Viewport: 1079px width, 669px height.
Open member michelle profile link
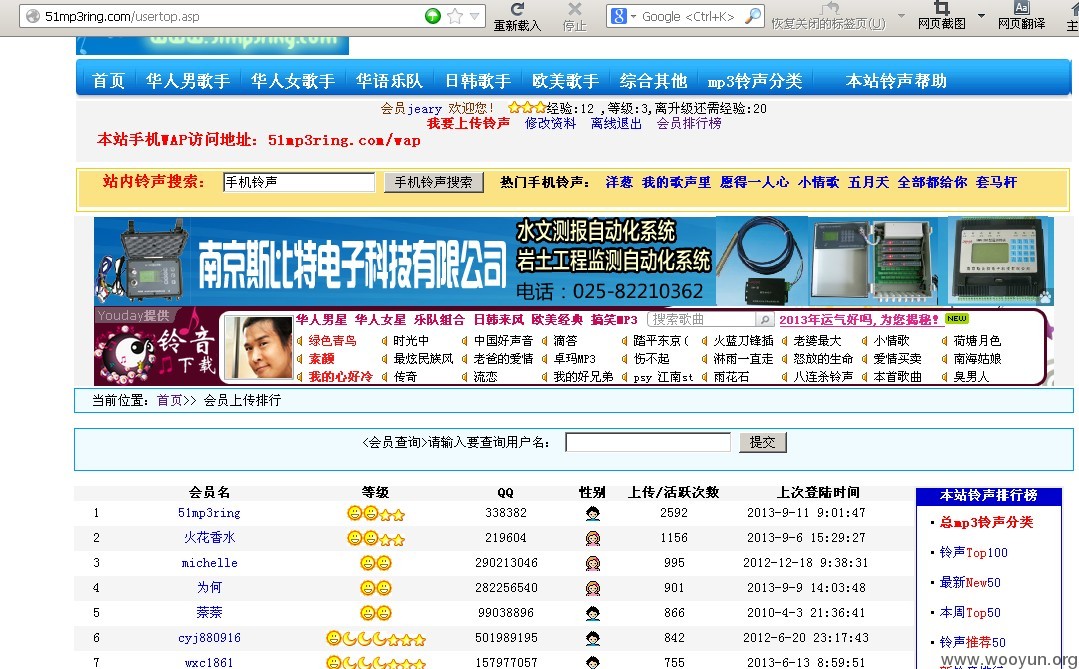[209, 563]
